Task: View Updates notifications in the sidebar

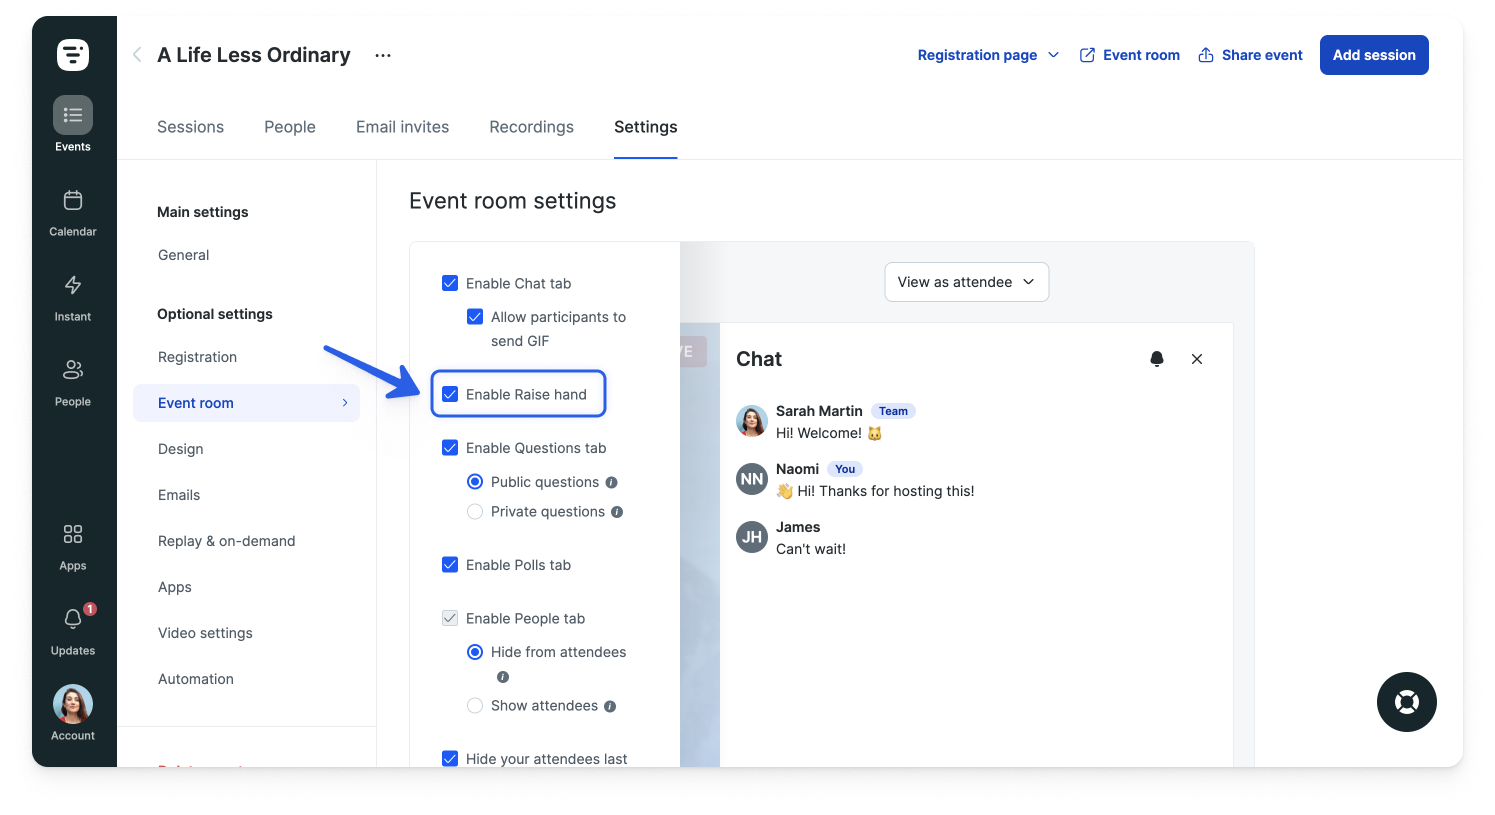Action: (72, 627)
